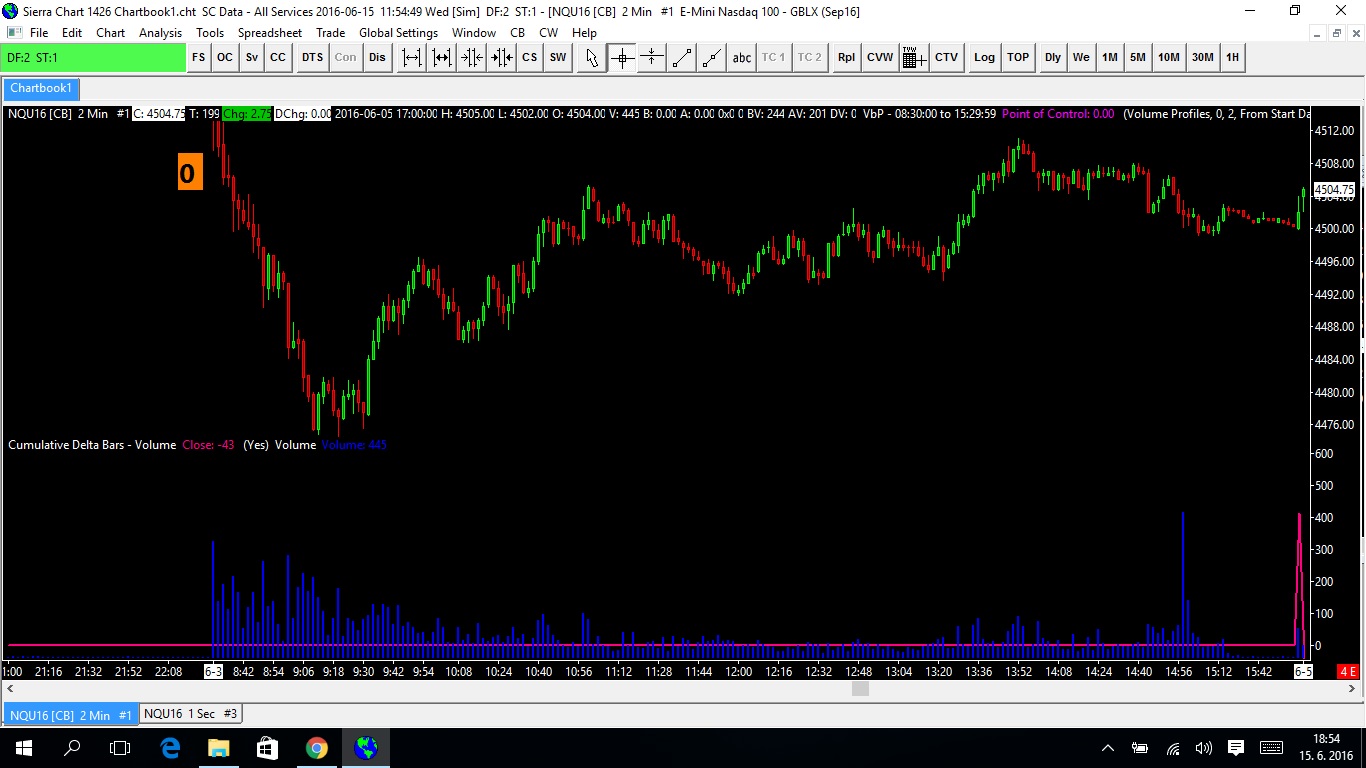Click the Dis disconnect button
The width and height of the screenshot is (1366, 768).
click(x=377, y=57)
